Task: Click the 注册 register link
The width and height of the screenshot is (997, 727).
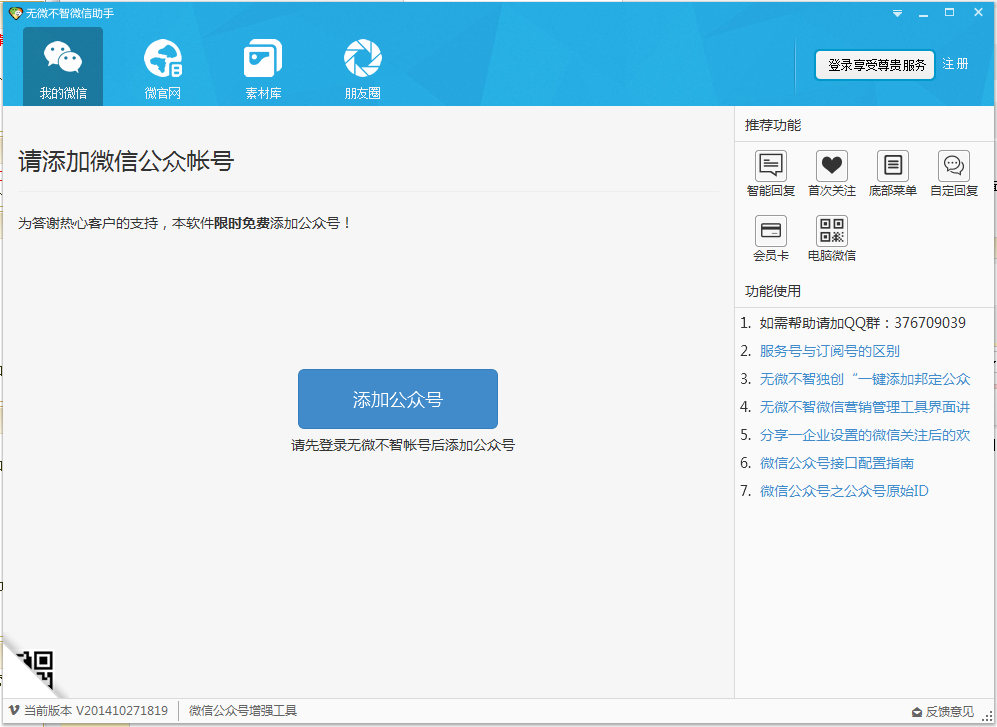Action: point(955,64)
